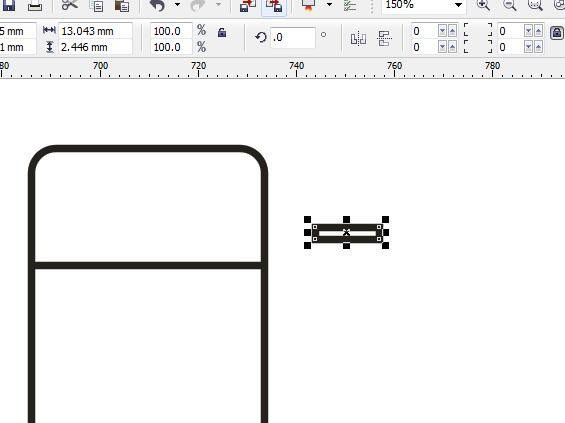Open the redo history dropdown arrow
565x423 pixels.
click(218, 5)
